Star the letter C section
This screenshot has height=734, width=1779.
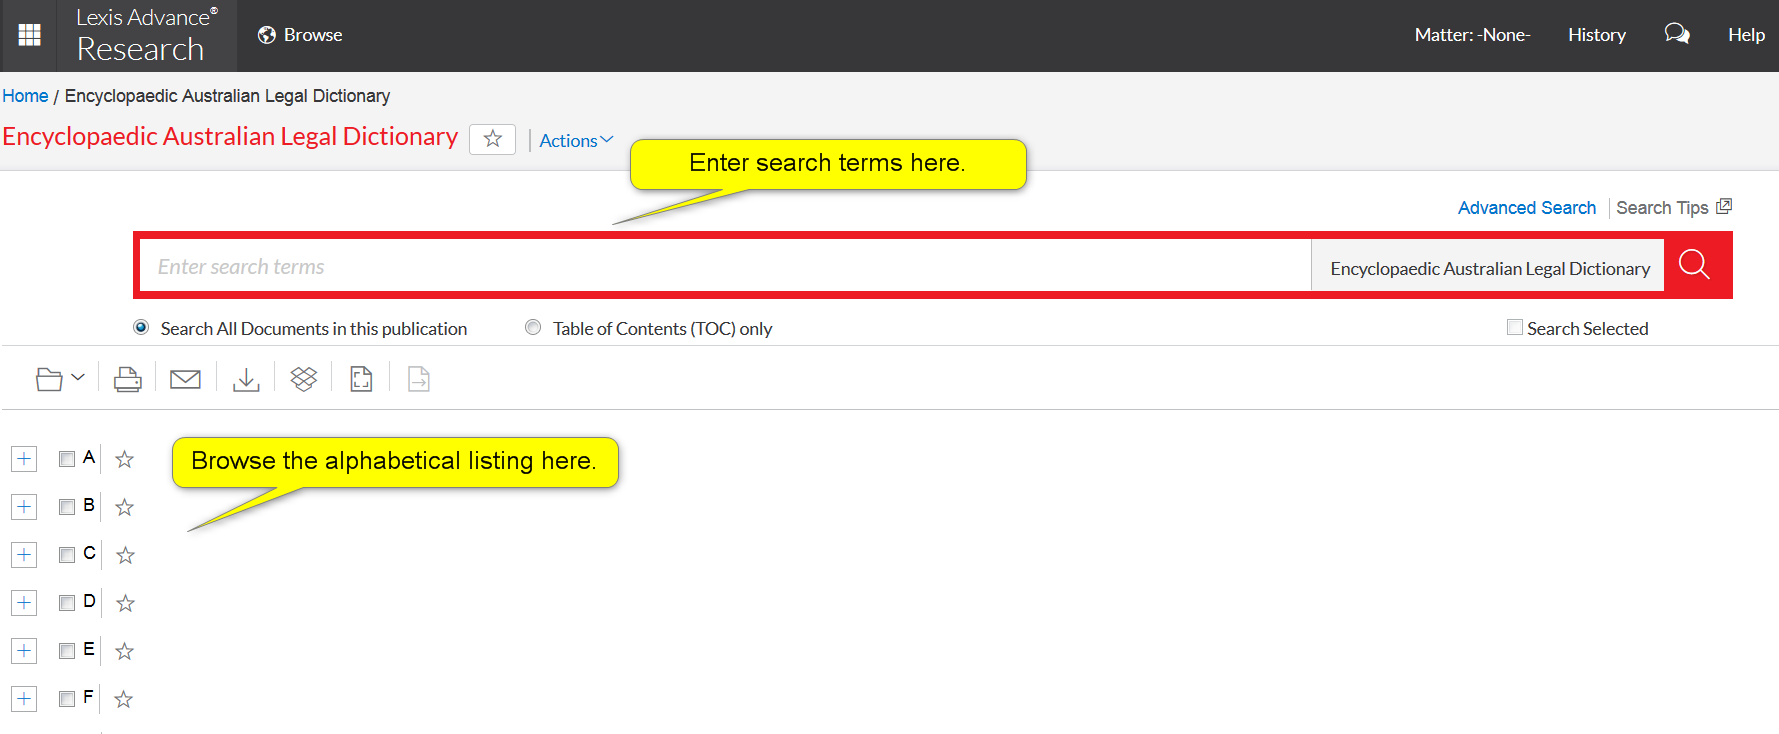point(125,555)
